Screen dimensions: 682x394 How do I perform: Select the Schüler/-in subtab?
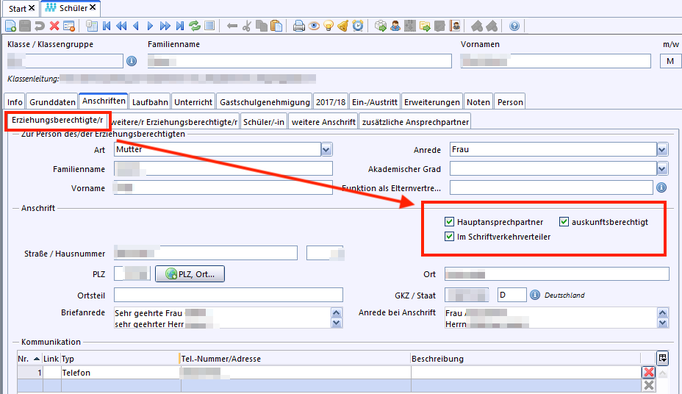264,122
